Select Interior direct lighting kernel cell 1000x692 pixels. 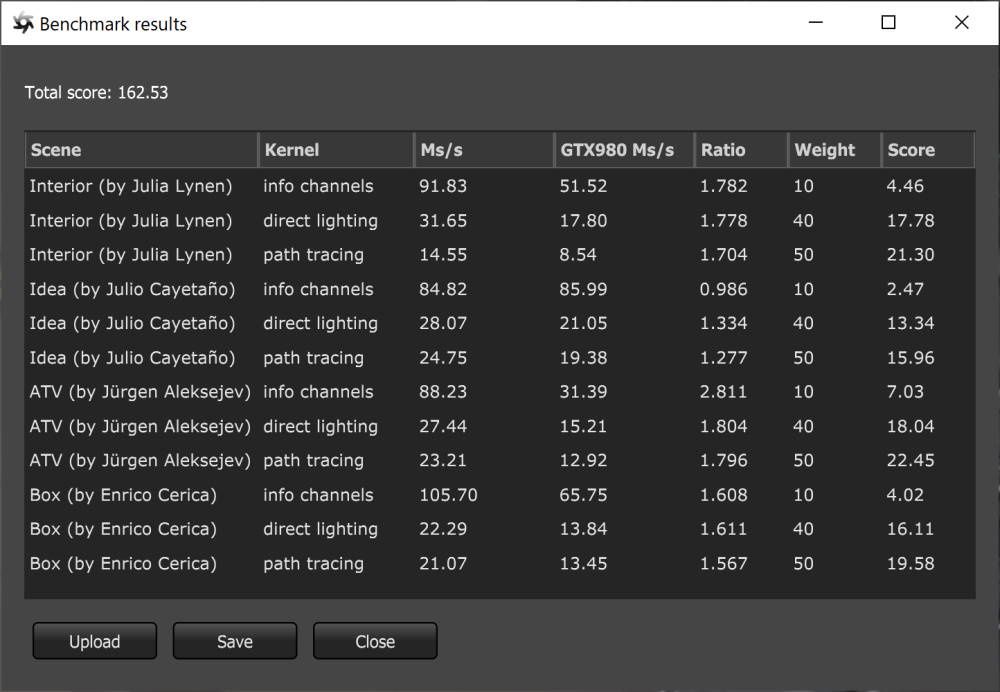(320, 221)
